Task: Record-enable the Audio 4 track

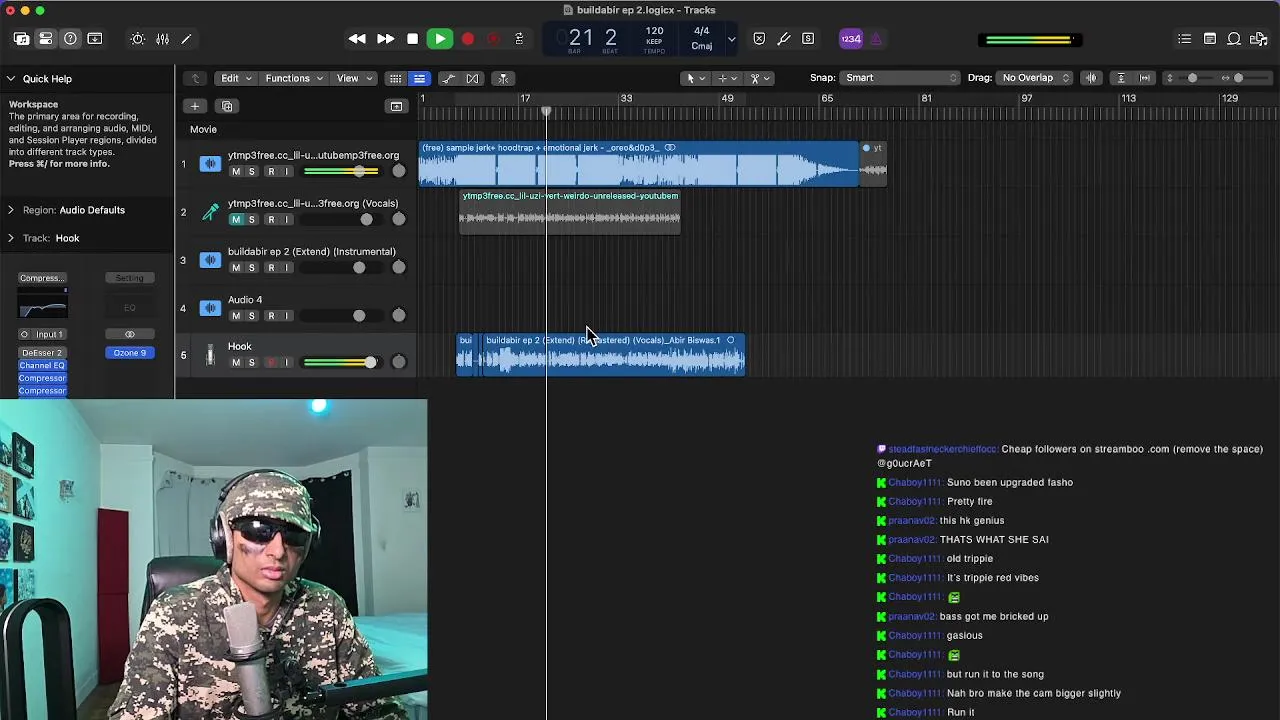Action: point(270,315)
